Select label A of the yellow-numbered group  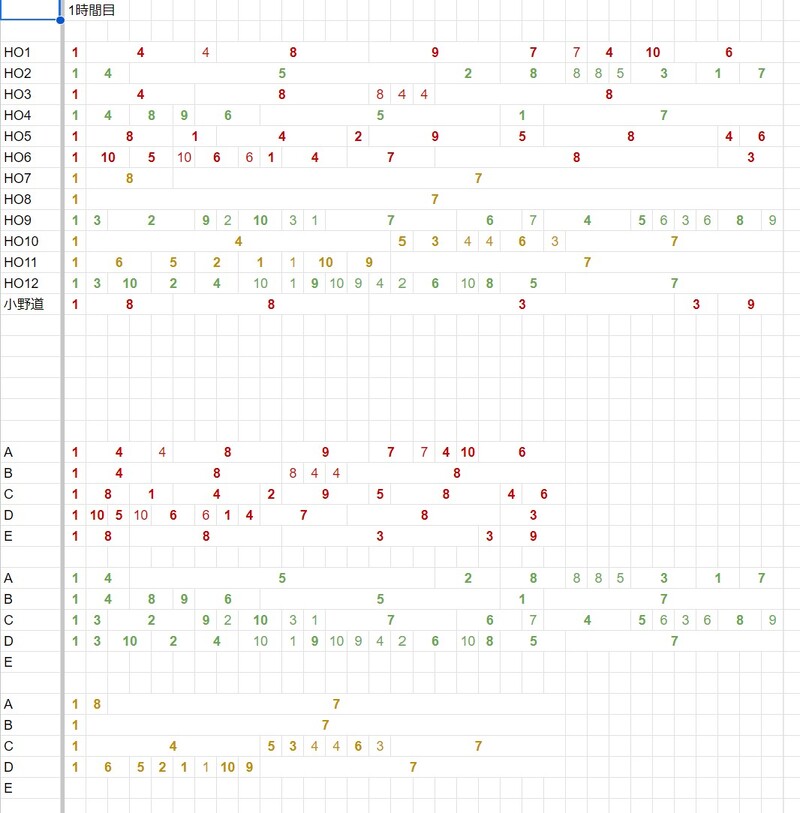click(x=8, y=704)
